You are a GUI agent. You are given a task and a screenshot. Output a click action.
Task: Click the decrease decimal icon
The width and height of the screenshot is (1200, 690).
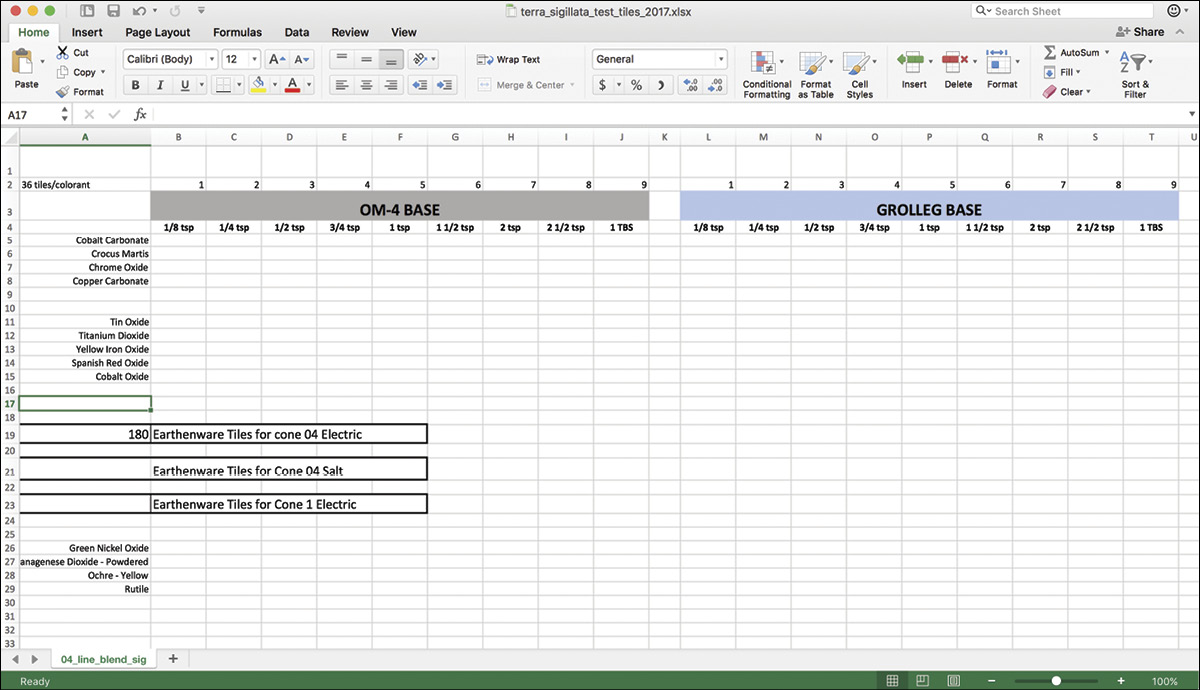pos(716,85)
